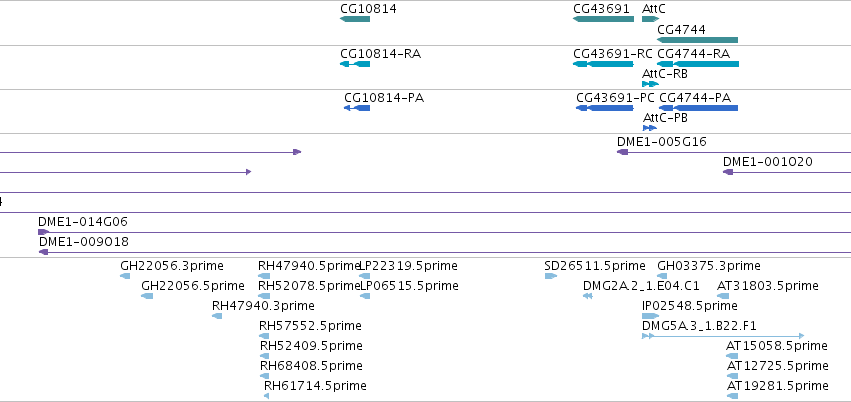Viewport: 851px width, 402px height.
Task: Select the AT12725.5prime EST glyph
Action: [x=732, y=376]
